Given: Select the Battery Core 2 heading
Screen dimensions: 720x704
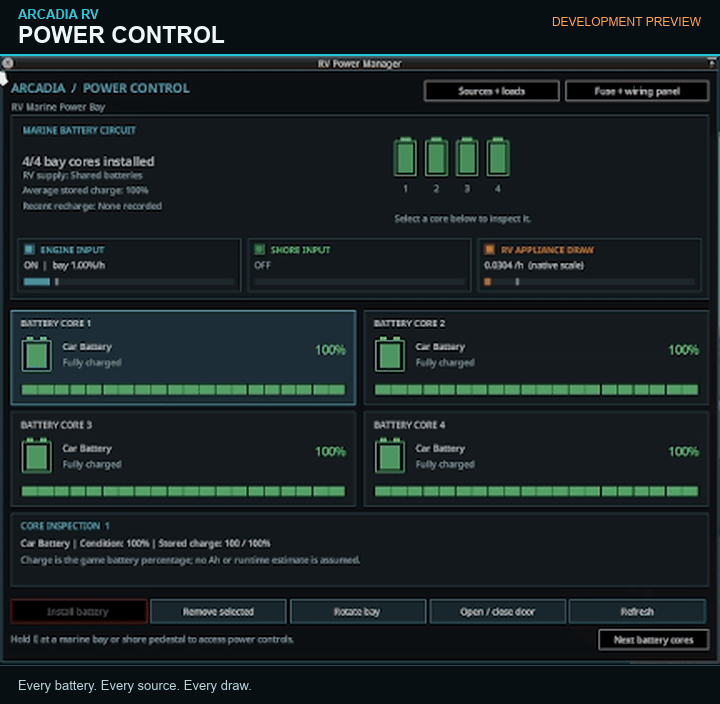Looking at the screenshot, I should point(409,323).
